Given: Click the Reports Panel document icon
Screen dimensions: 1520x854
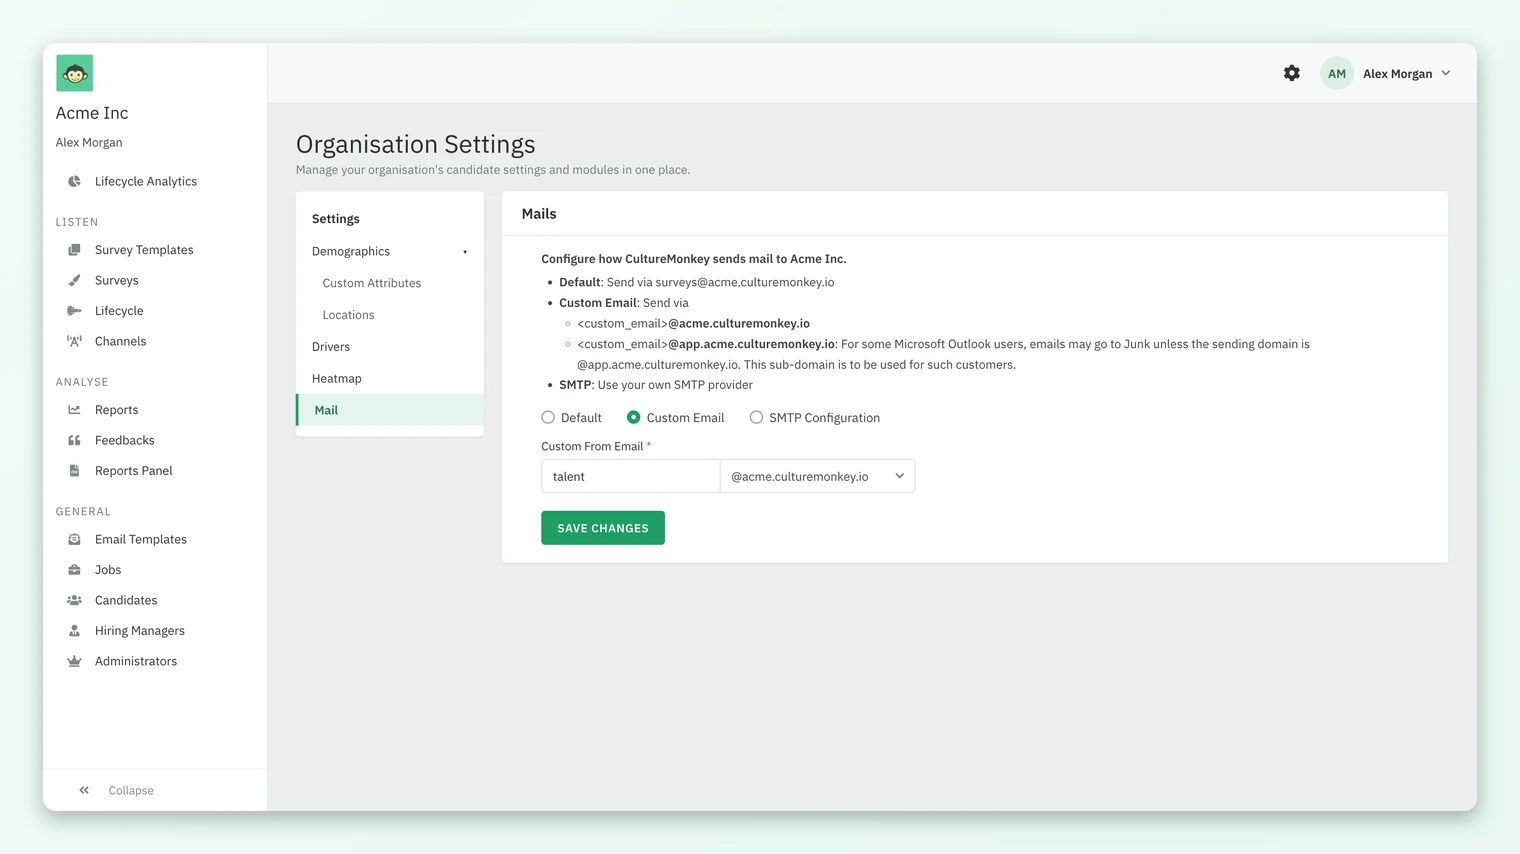Looking at the screenshot, I should [x=74, y=471].
